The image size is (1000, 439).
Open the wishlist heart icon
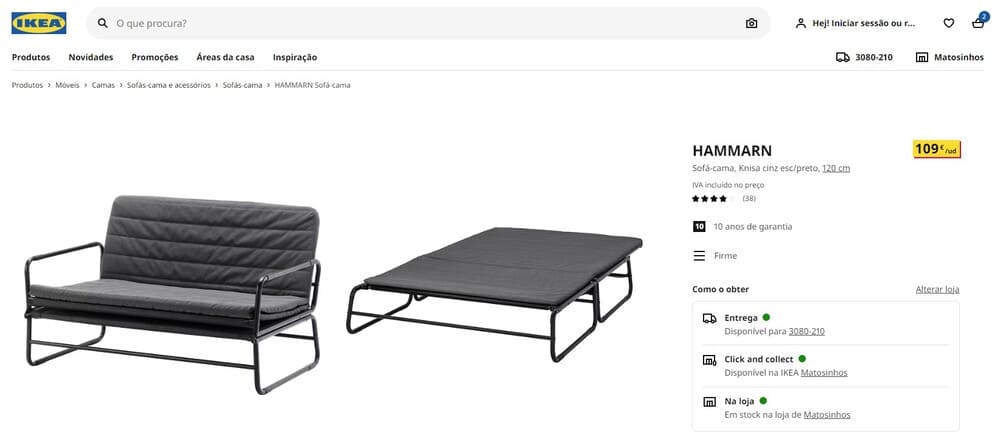click(x=948, y=23)
